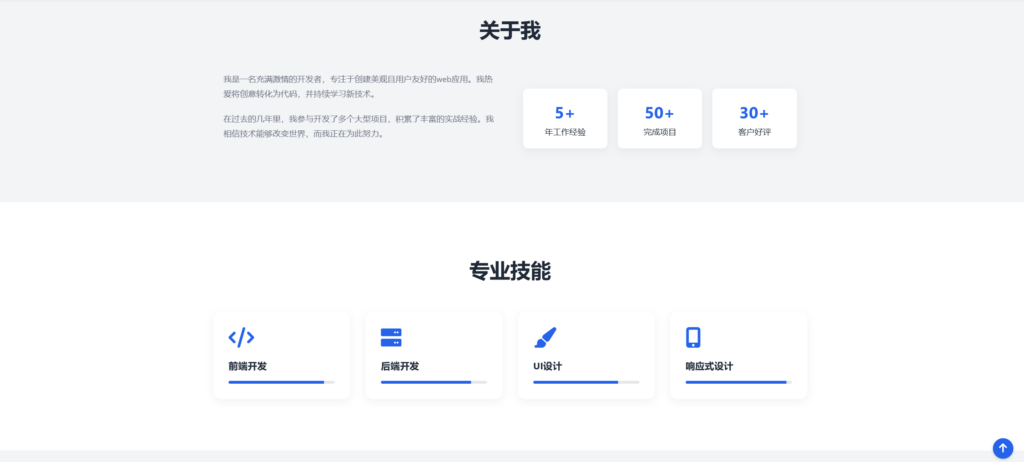Click the code brackets icon for 前端开发
This screenshot has width=1024, height=462.
241,337
